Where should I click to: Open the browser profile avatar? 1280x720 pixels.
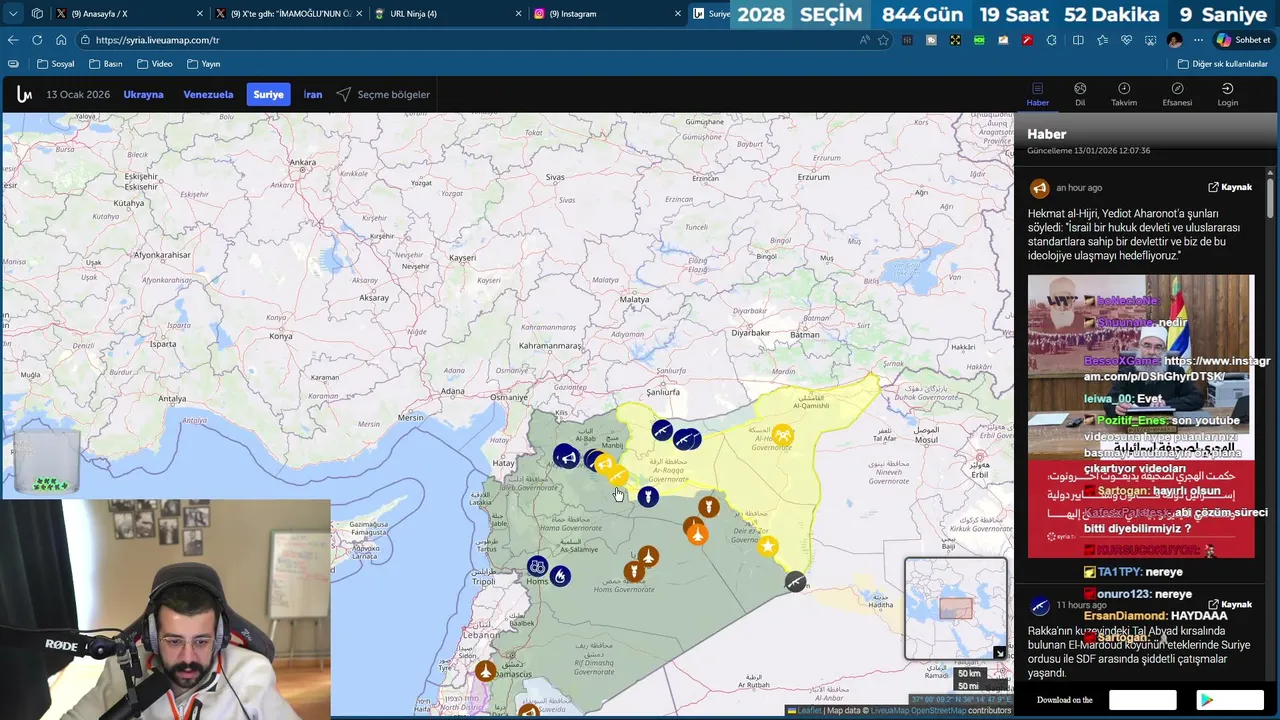pos(1175,40)
